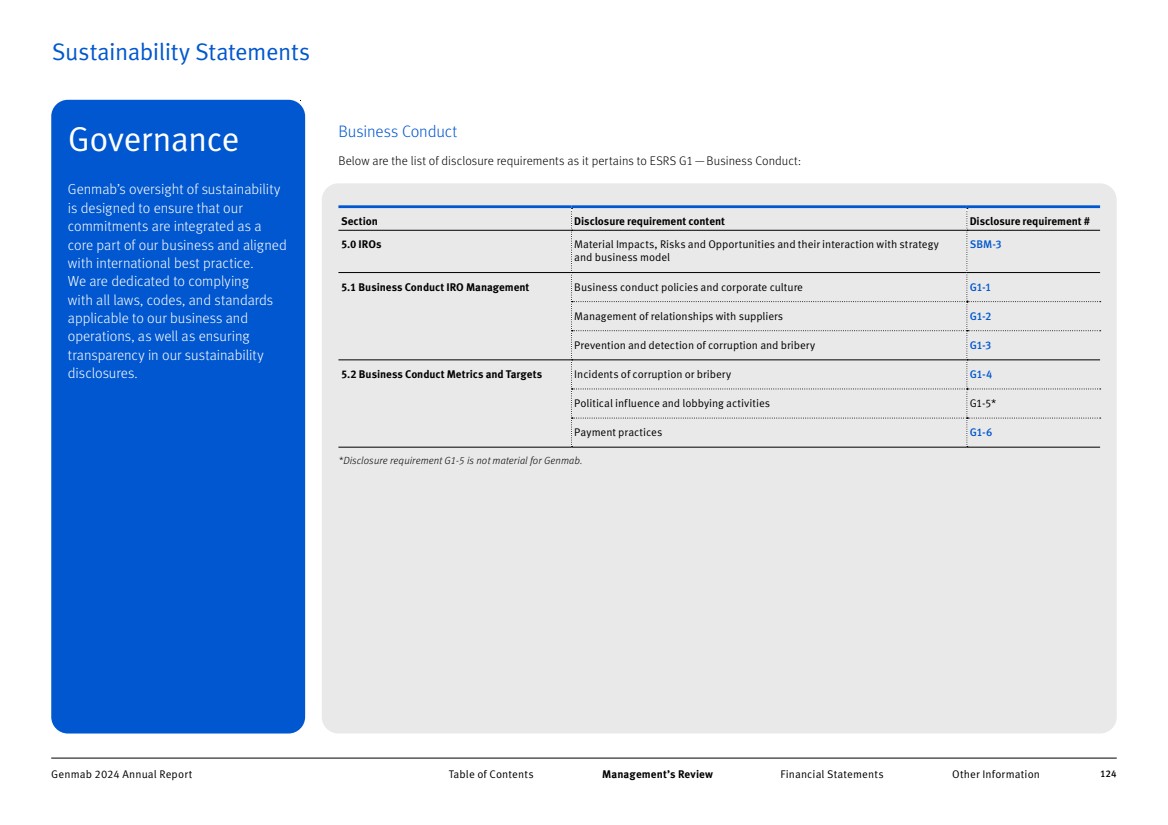Click page number 124 in footer
Screen dimensions: 1168x825
click(x=1107, y=775)
